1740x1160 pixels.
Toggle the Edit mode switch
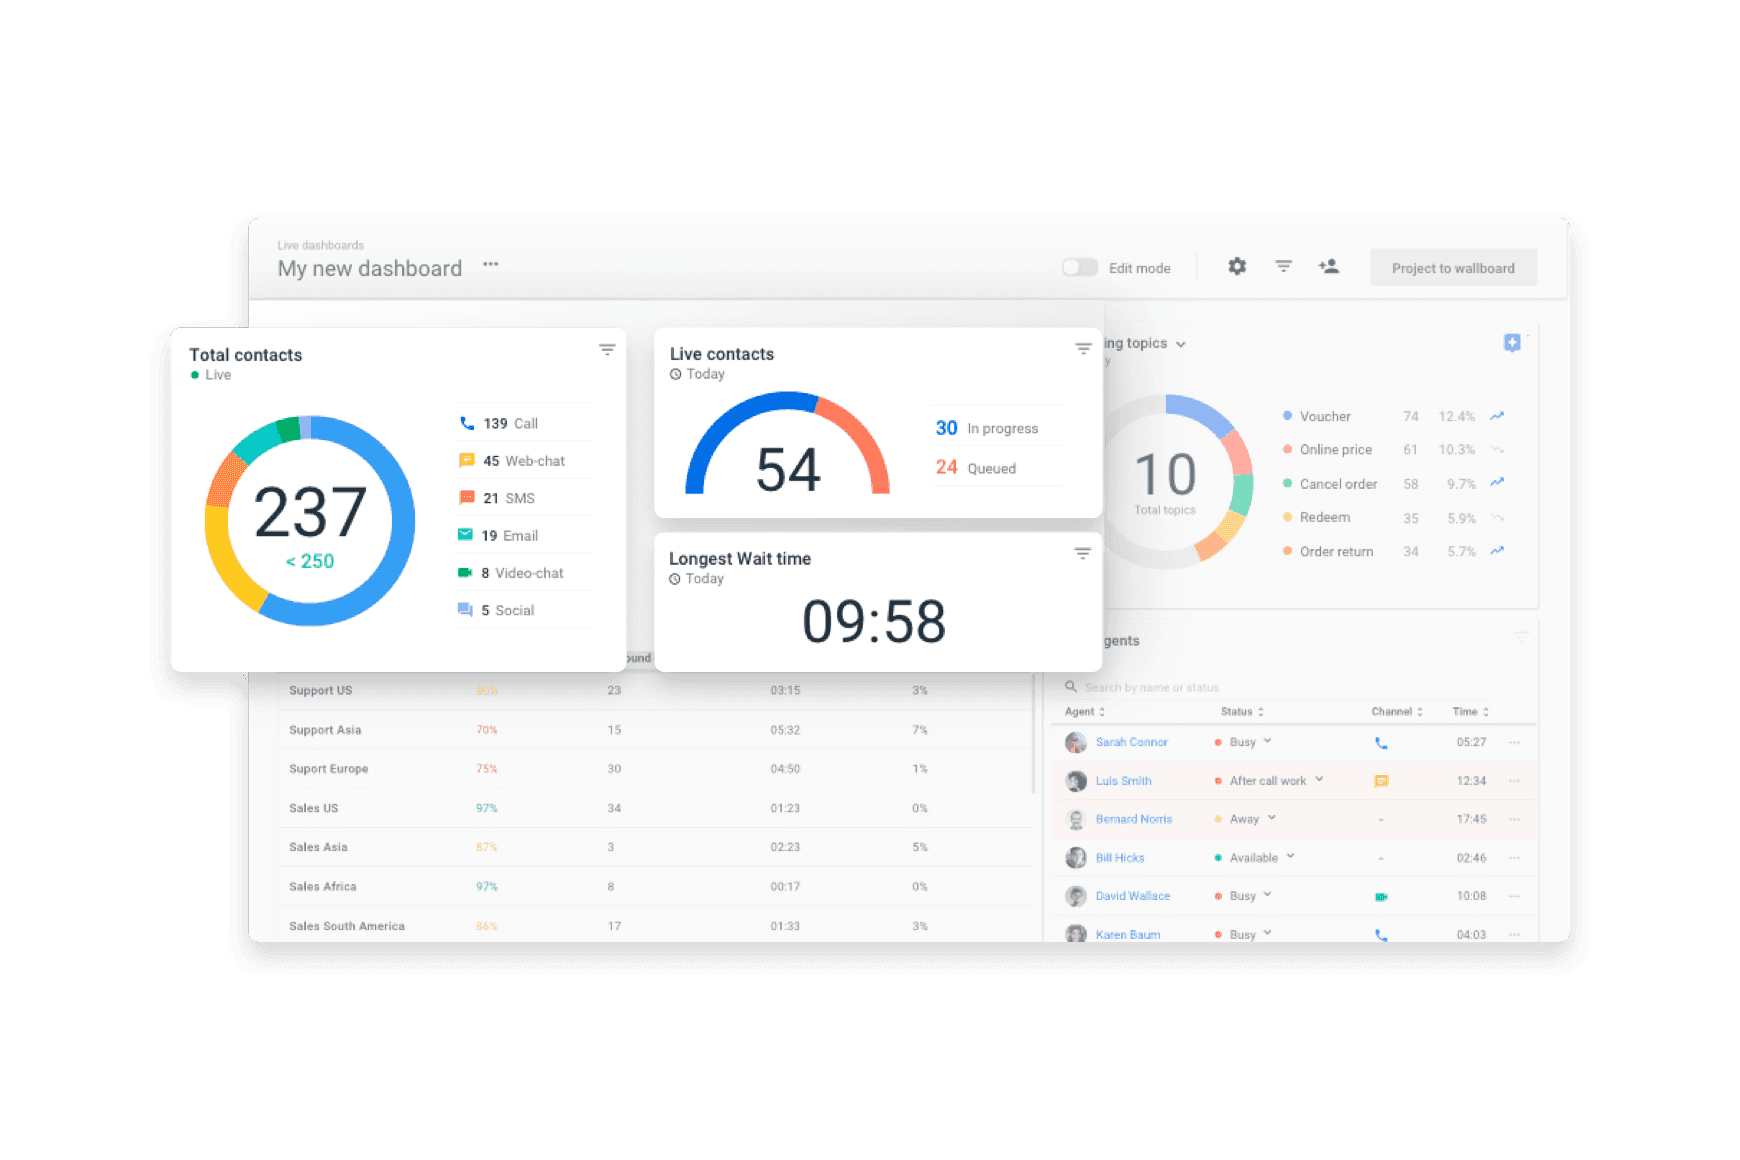tap(1079, 267)
